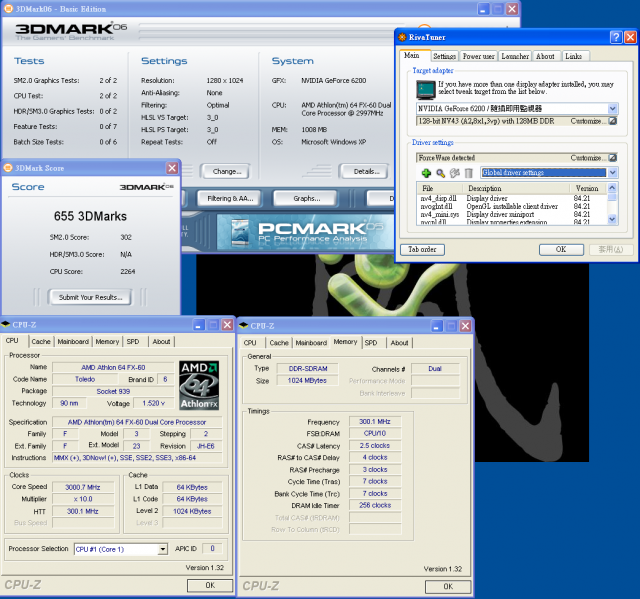
Task: Click the left CPU-Z window title icon
Action: point(6,324)
